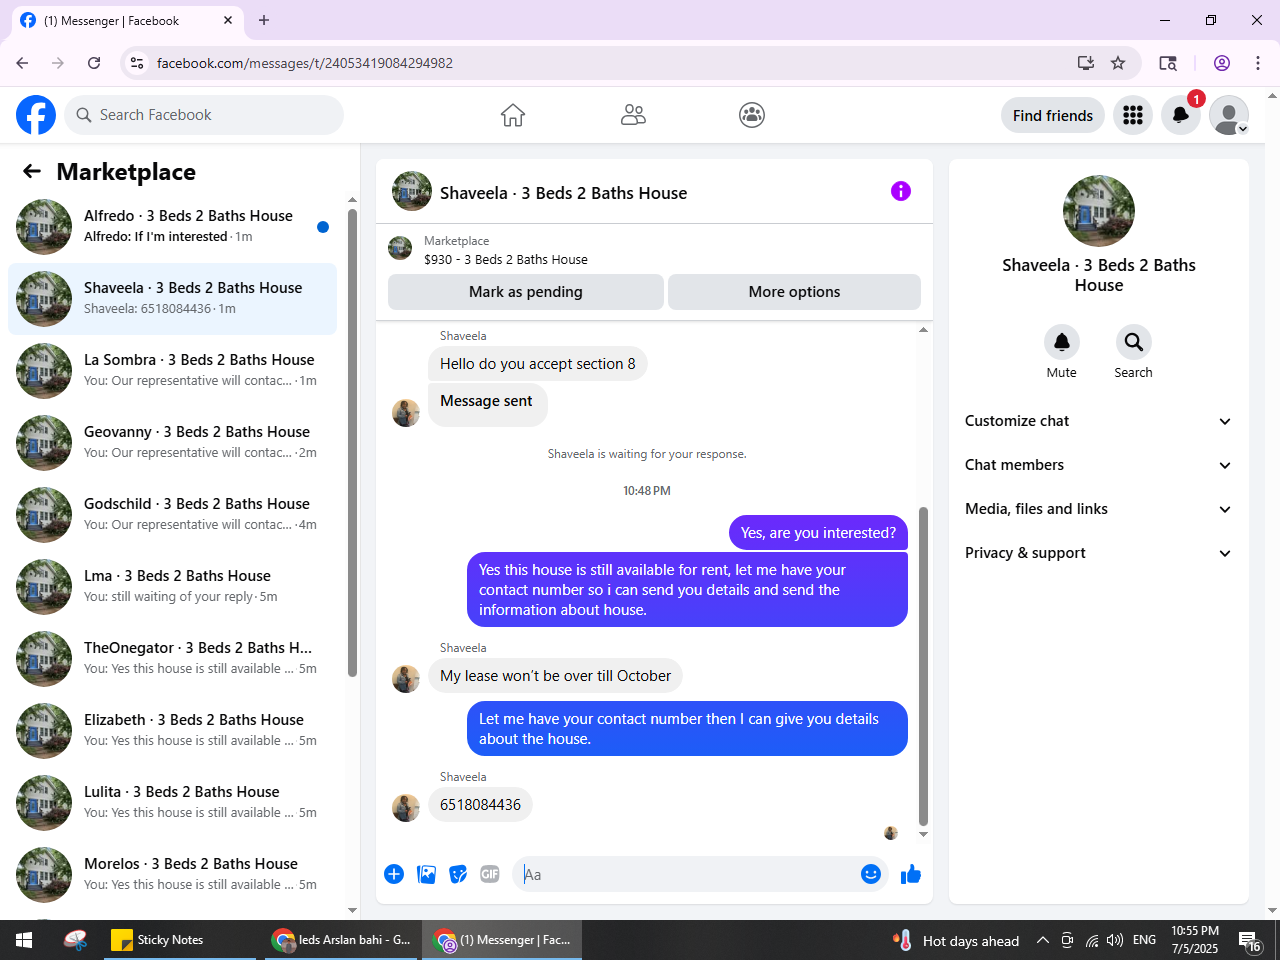Open the Friends icon in top navigation
1280x960 pixels.
click(633, 115)
